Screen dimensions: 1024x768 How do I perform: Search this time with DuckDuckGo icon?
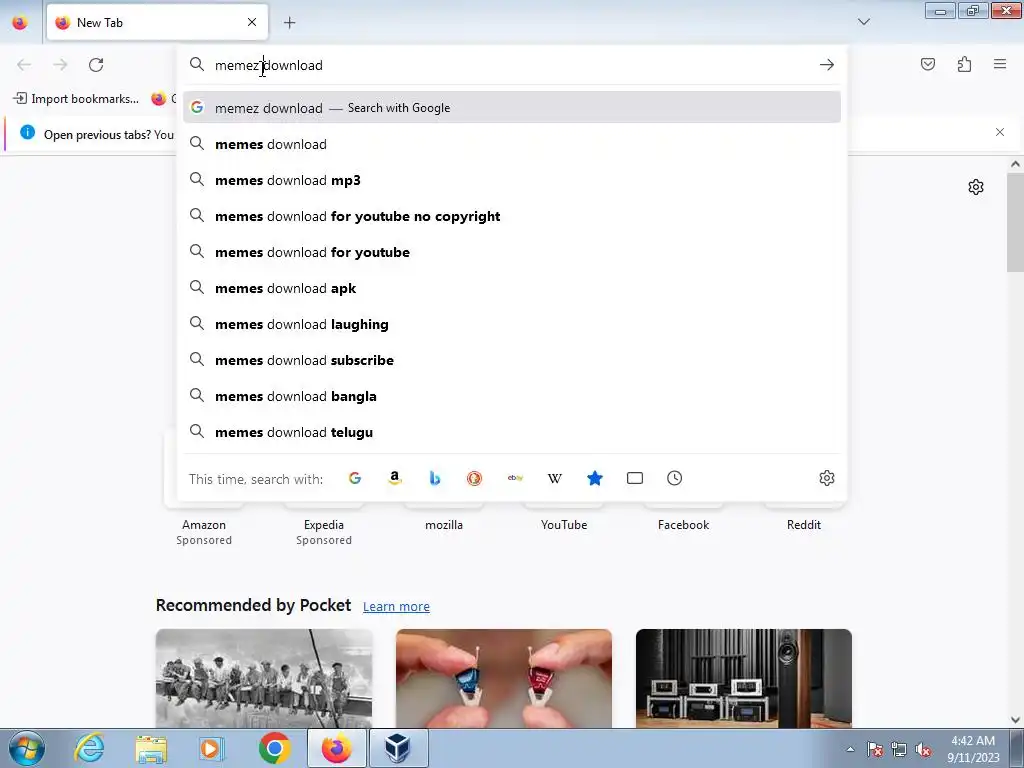475,478
